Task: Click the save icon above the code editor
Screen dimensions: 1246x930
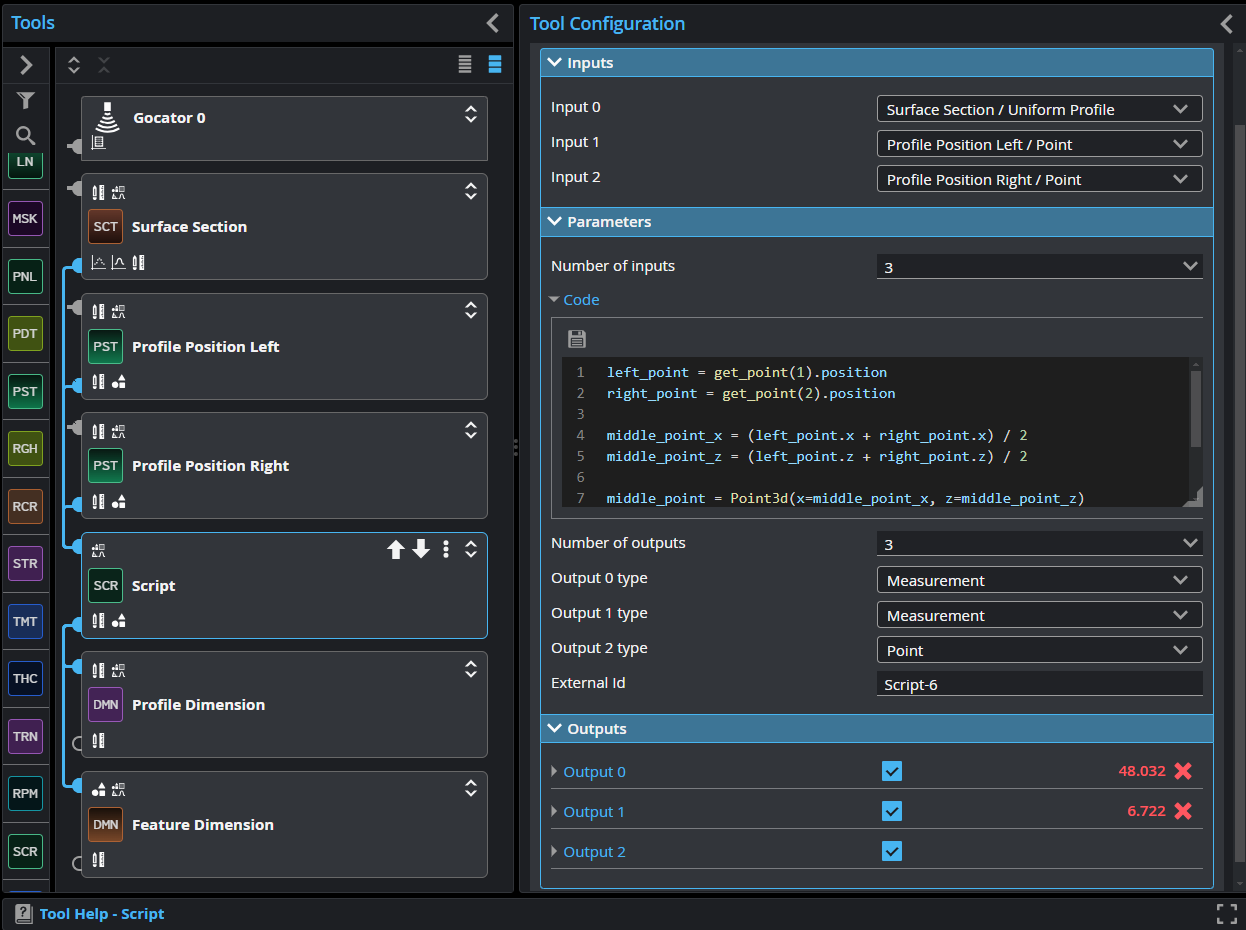Action: (576, 339)
